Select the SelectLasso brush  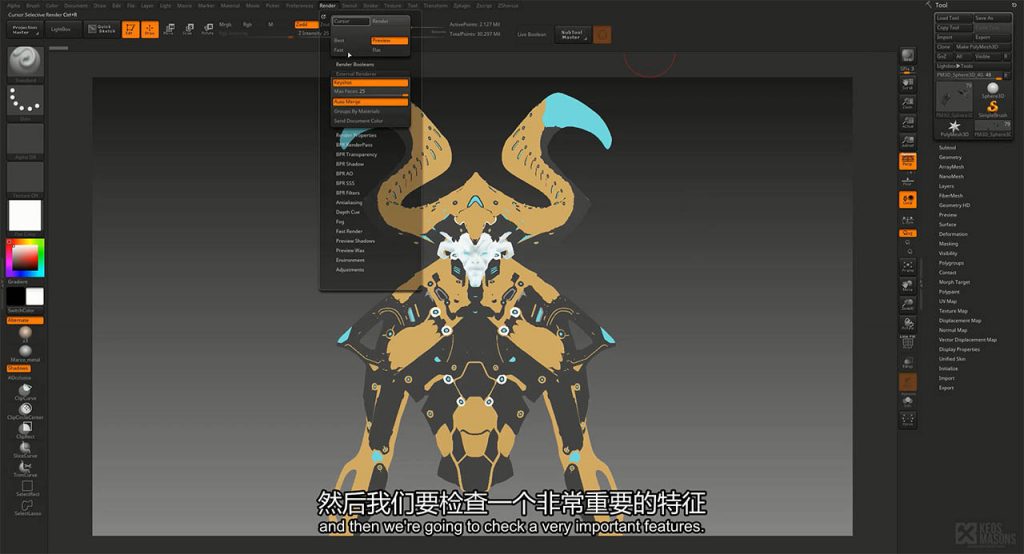pos(27,508)
